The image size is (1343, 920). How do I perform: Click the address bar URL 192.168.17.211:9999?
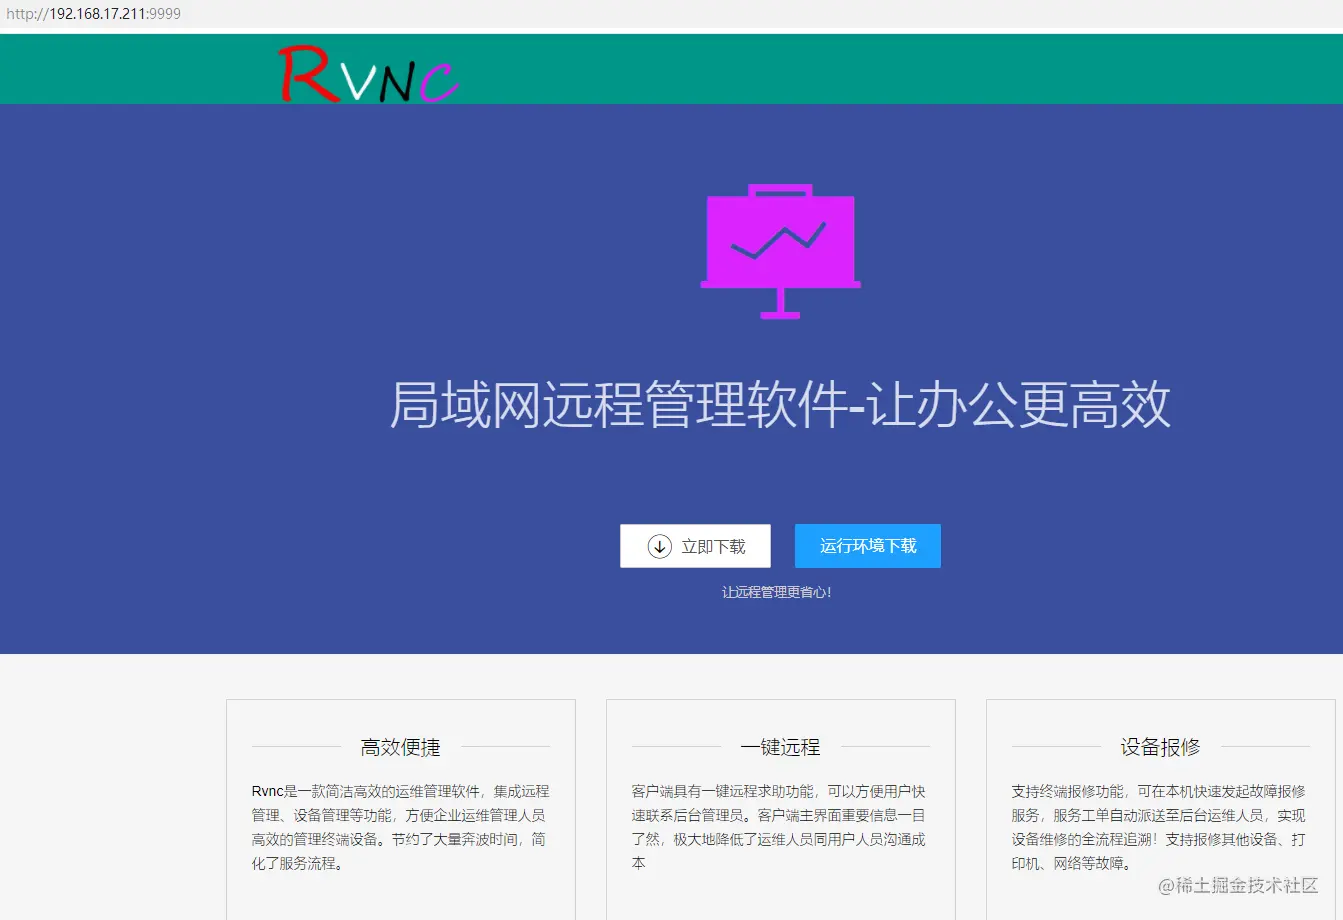click(93, 14)
